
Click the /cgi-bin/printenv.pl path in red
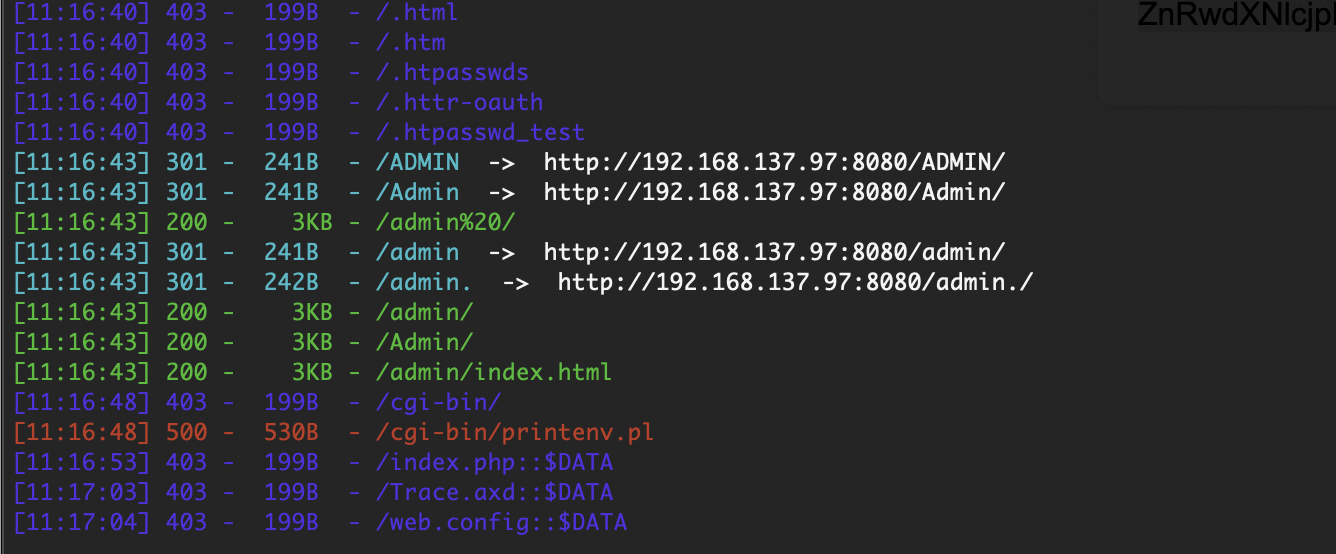click(x=515, y=432)
